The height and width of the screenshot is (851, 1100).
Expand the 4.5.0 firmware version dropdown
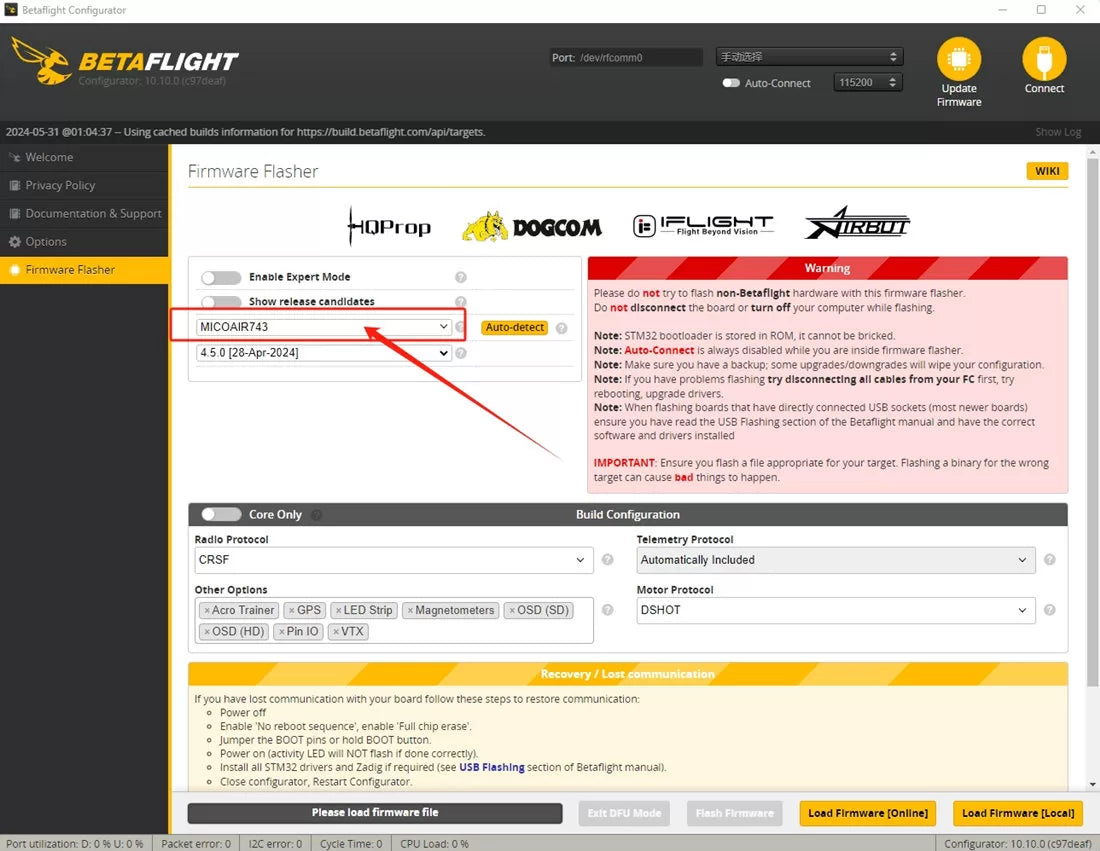tap(324, 353)
